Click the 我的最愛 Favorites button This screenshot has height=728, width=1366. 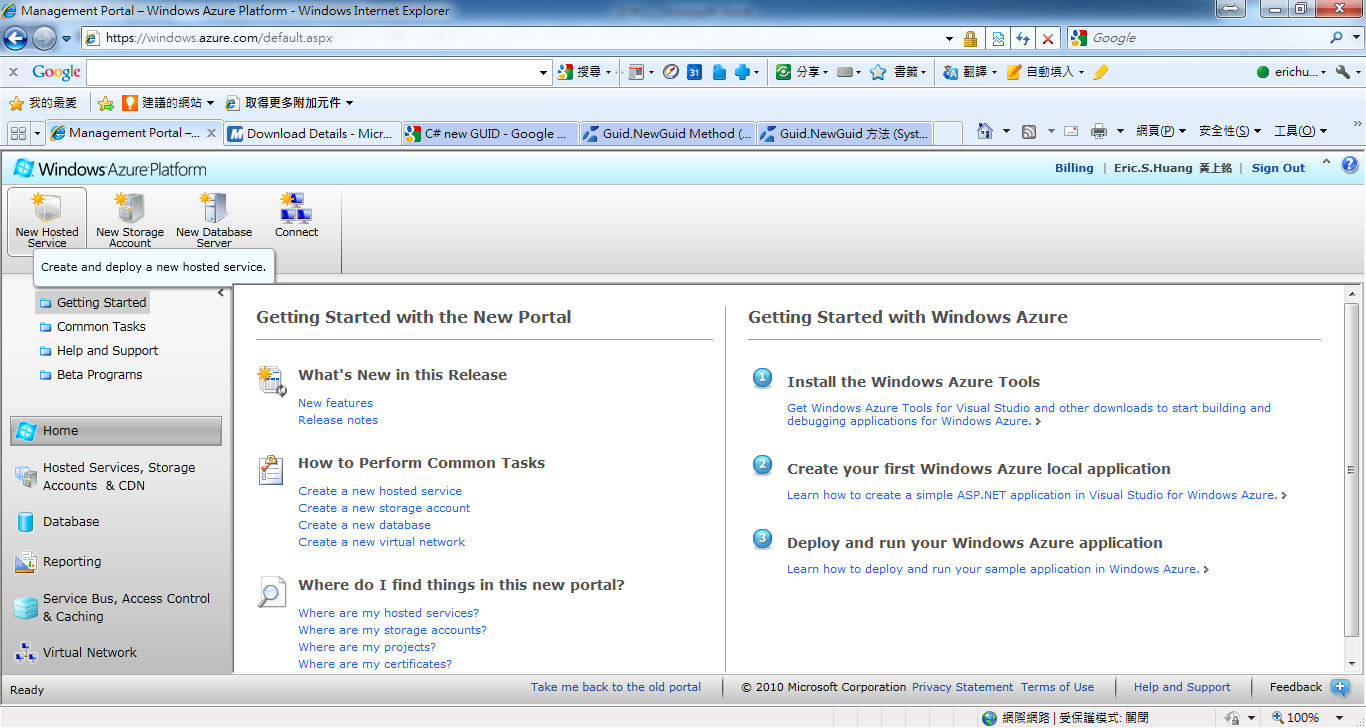pos(43,103)
